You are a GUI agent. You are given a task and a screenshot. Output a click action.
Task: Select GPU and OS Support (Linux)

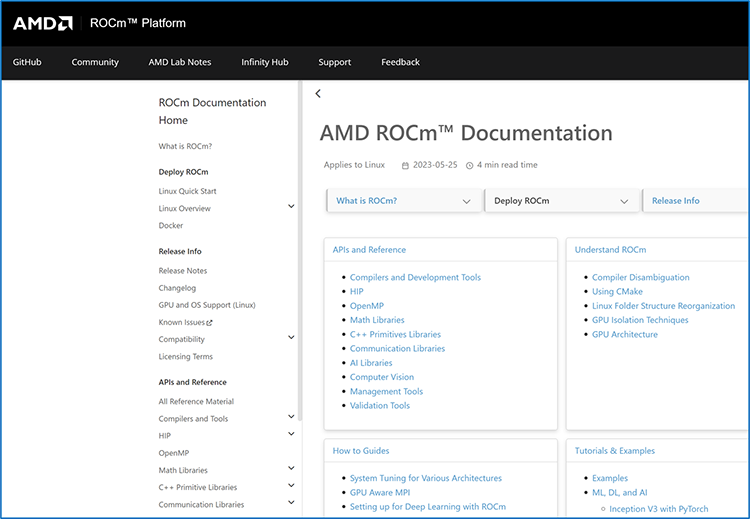tap(207, 305)
